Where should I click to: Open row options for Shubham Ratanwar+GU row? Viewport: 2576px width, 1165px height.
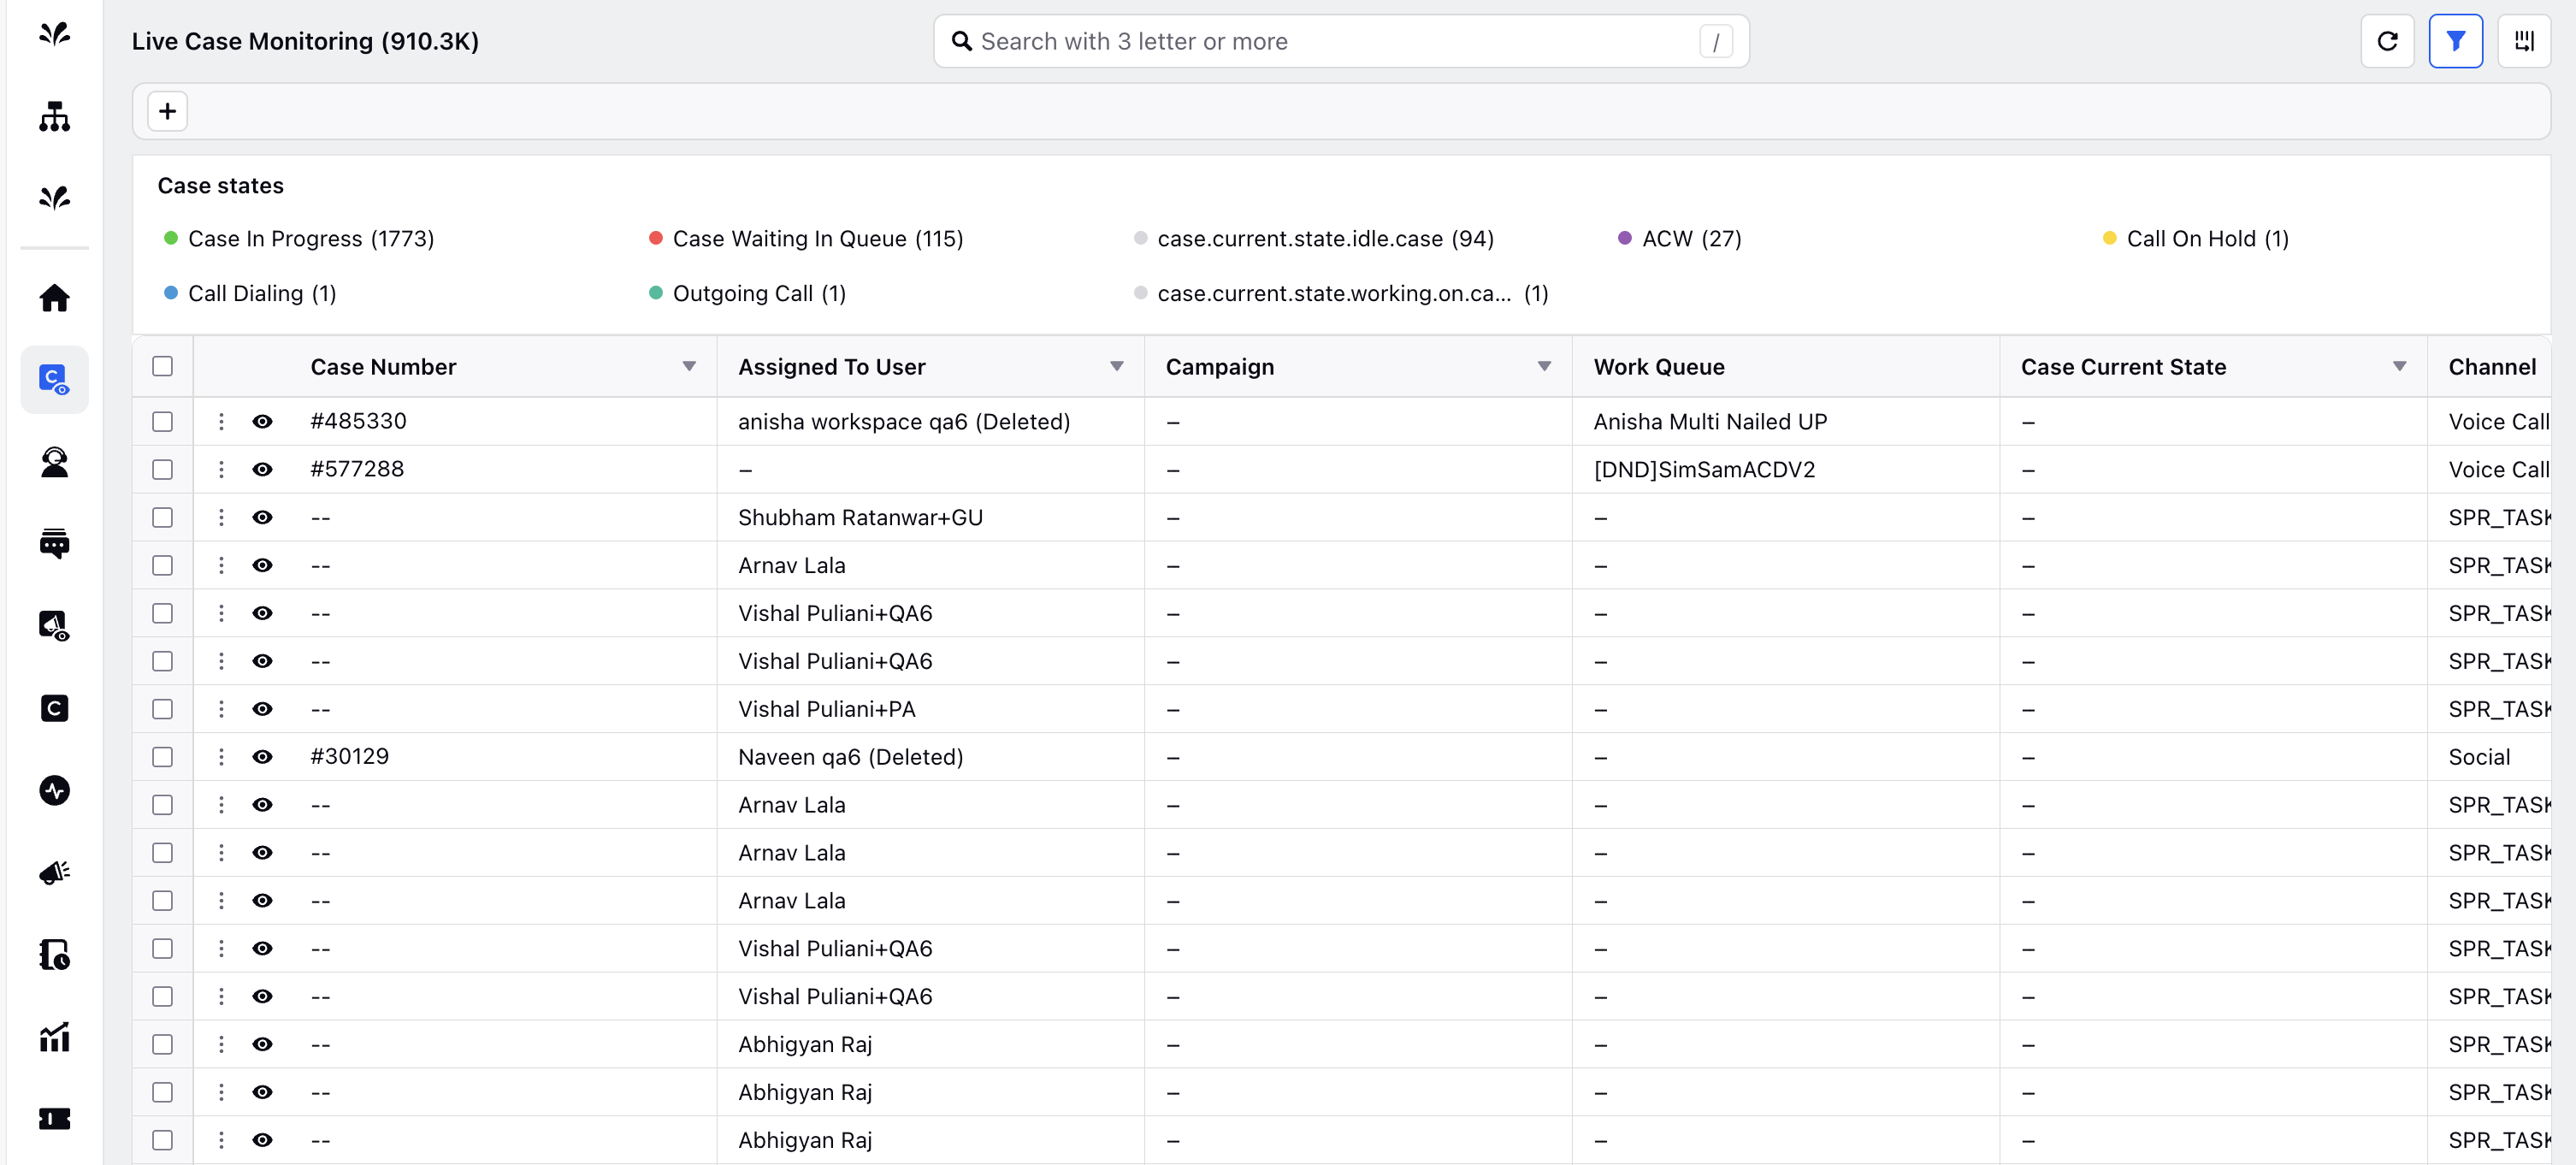(221, 517)
